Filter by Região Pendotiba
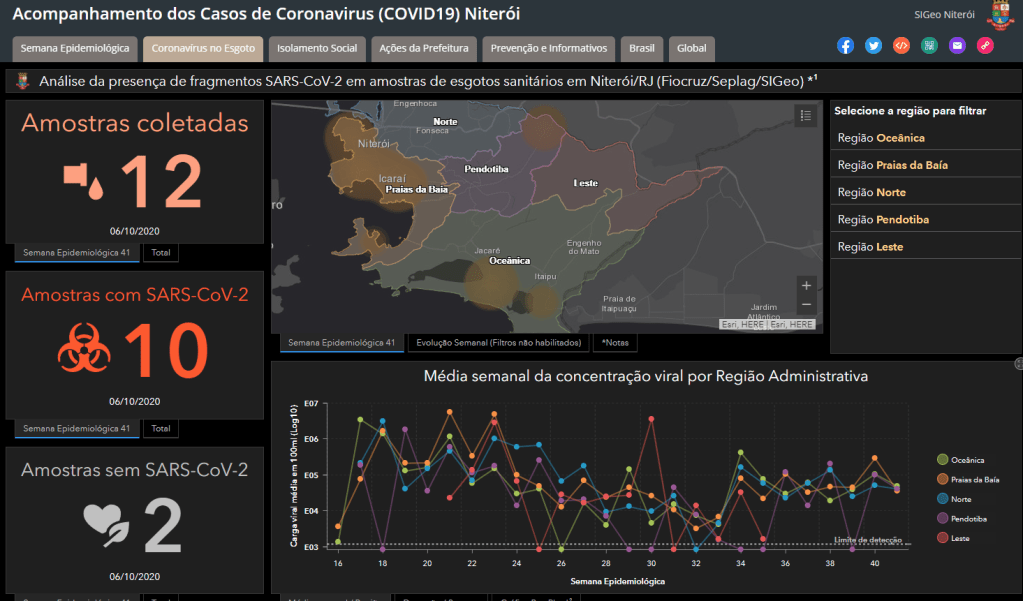Image resolution: width=1023 pixels, height=601 pixels. pyautogui.click(x=880, y=219)
